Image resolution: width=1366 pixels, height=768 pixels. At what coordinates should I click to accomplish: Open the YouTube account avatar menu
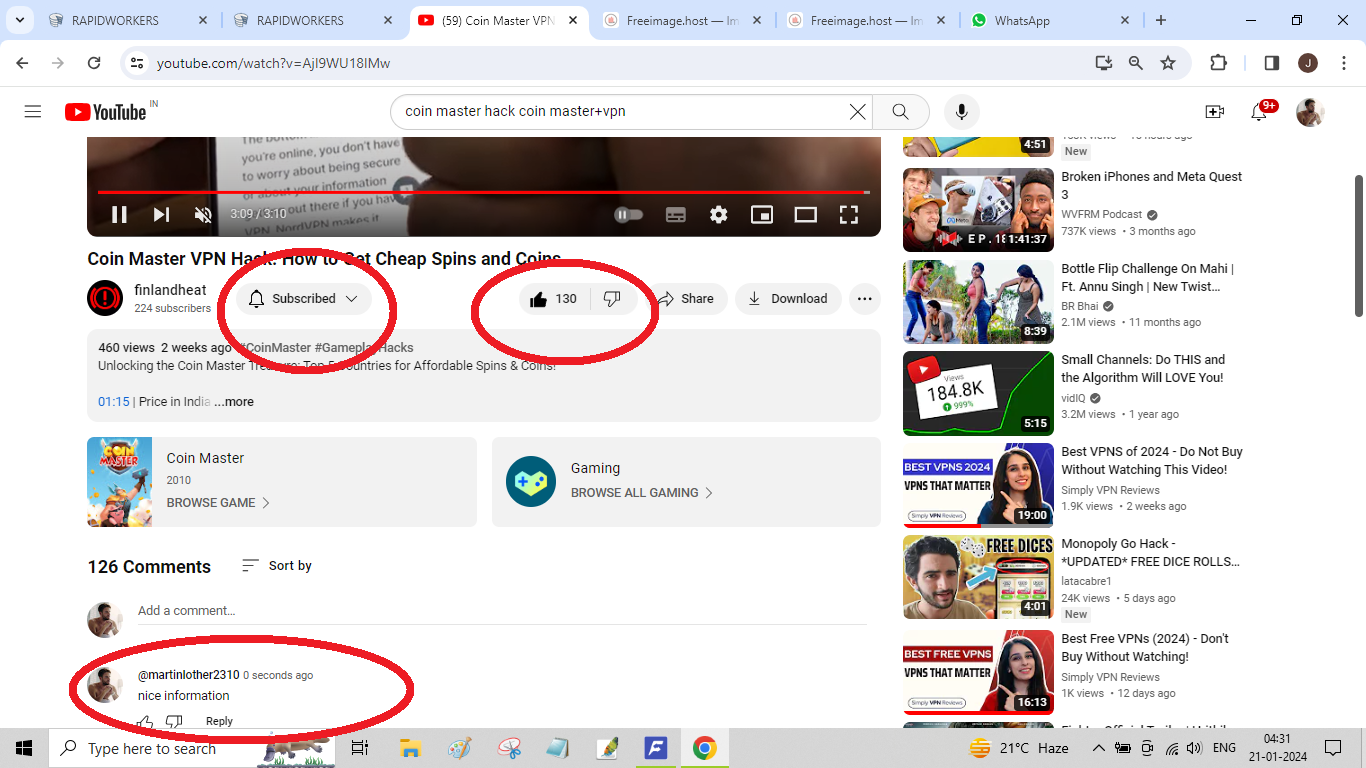click(x=1310, y=112)
